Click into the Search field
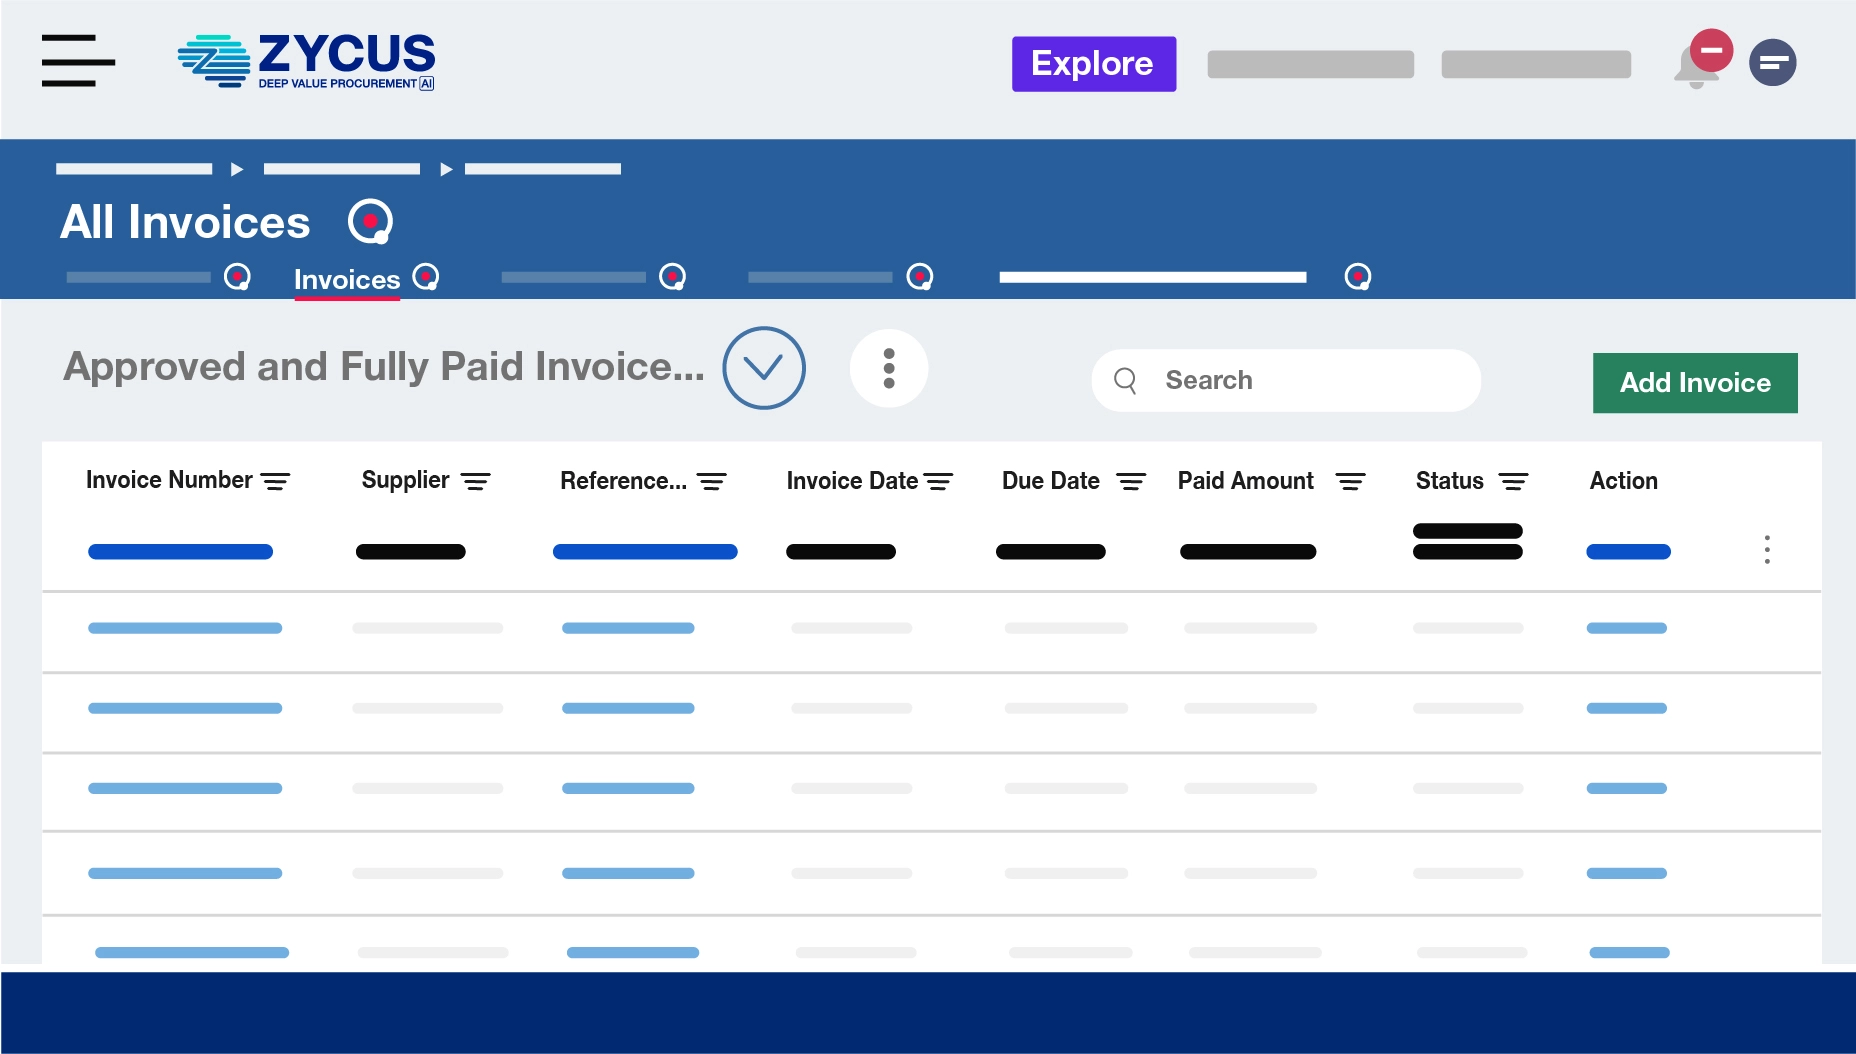Screen dimensions: 1856x1054 [x=1300, y=380]
